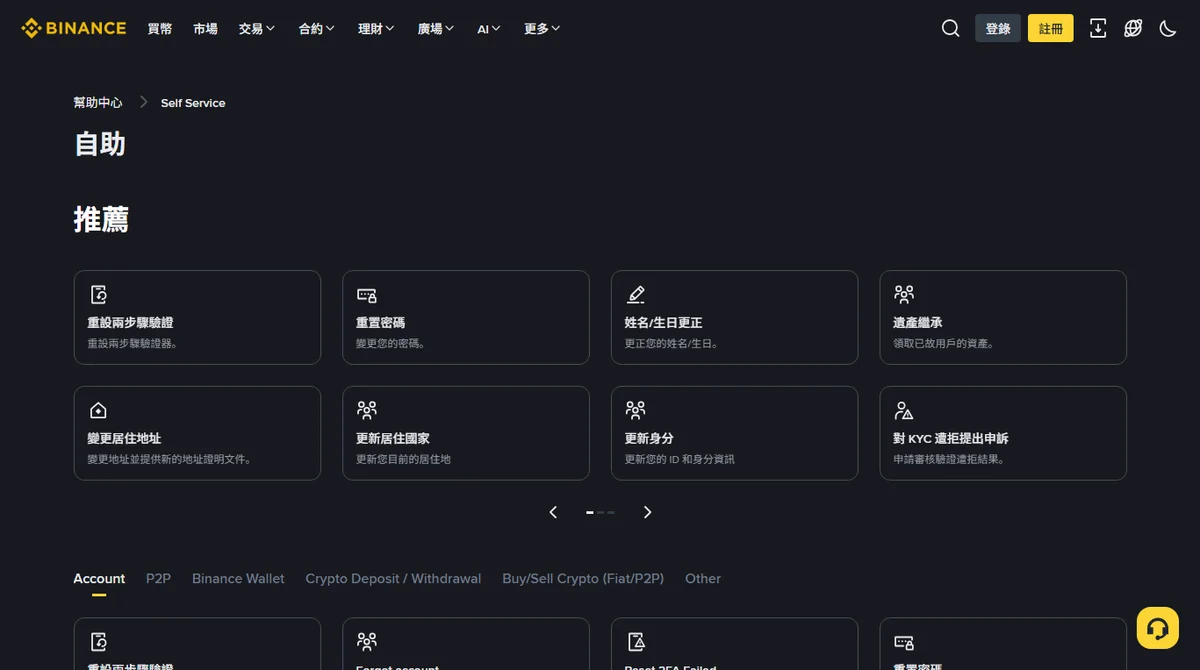The width and height of the screenshot is (1200, 670).
Task: Click the 重設兩步驟驗證 icon under 推薦
Action: pyautogui.click(x=98, y=294)
